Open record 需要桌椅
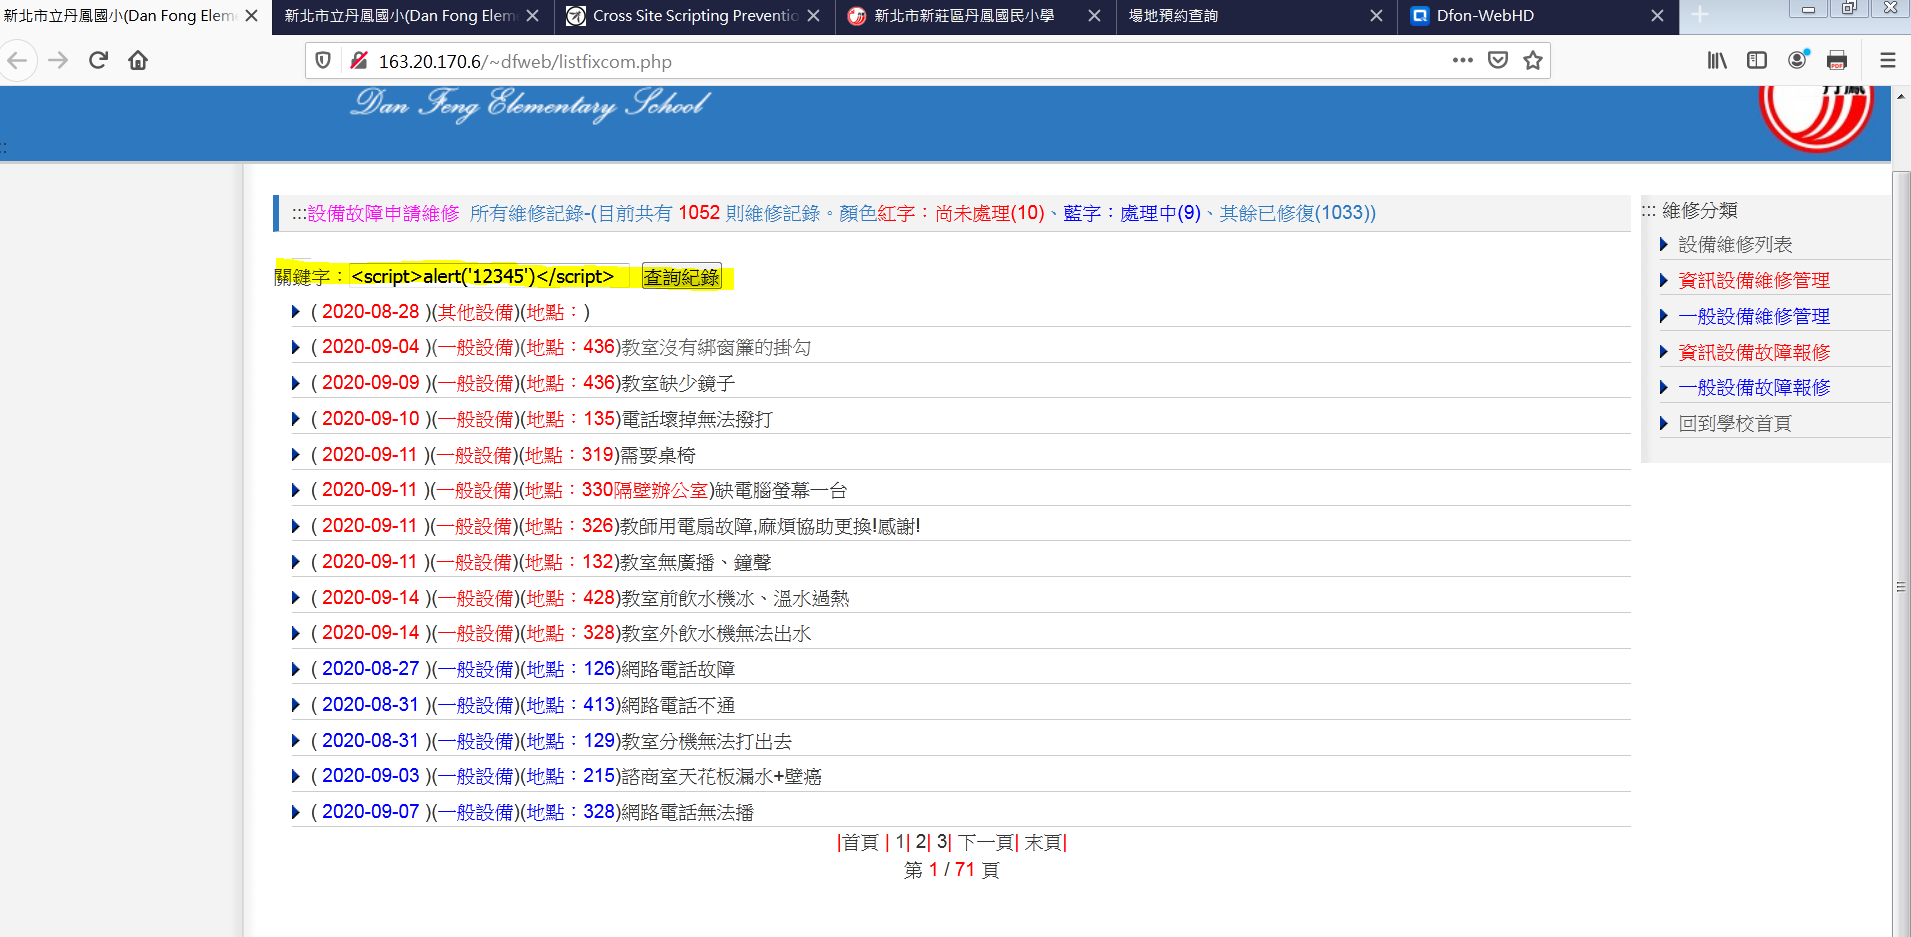Viewport: 1911px width, 937px height. [658, 456]
